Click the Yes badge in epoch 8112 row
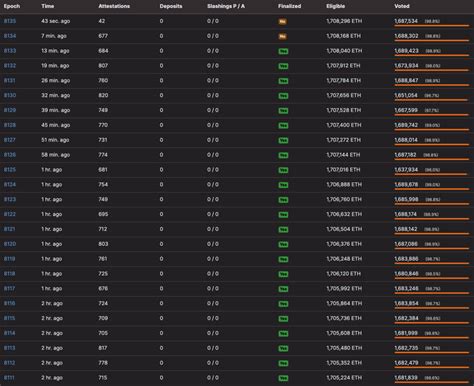This screenshot has height=386, width=474. tap(283, 363)
